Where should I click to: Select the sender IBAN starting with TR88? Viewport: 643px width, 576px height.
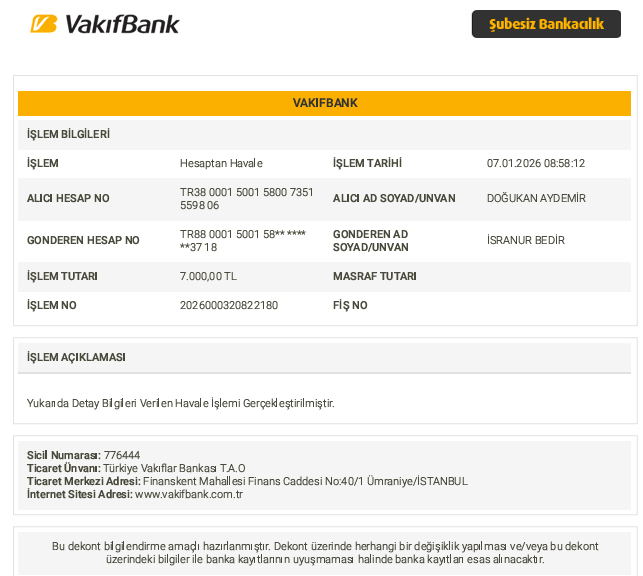click(243, 241)
